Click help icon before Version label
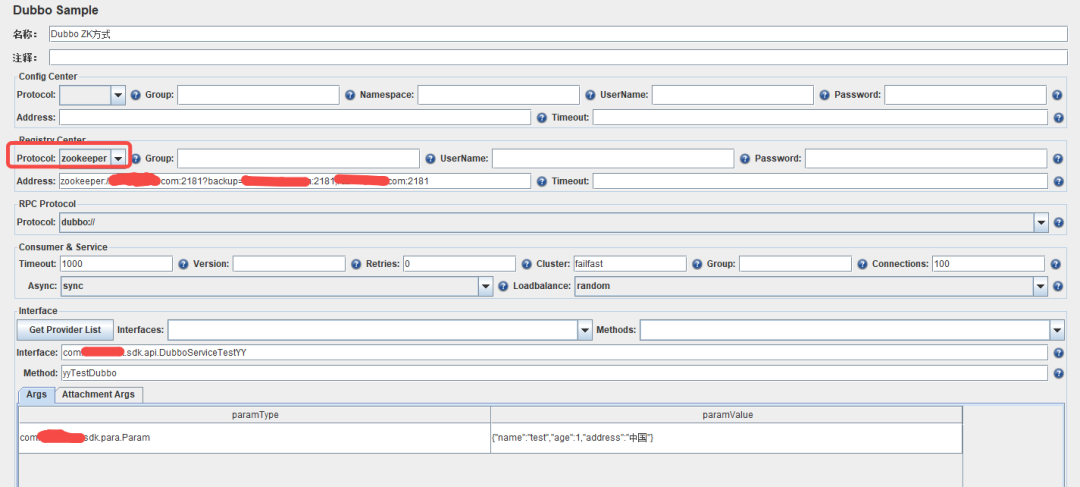This screenshot has width=1080, height=487. (183, 264)
